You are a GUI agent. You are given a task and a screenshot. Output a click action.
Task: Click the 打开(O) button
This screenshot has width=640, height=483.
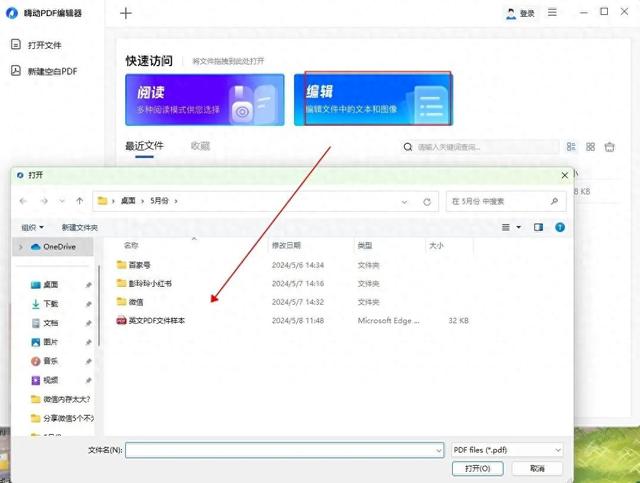tap(478, 469)
